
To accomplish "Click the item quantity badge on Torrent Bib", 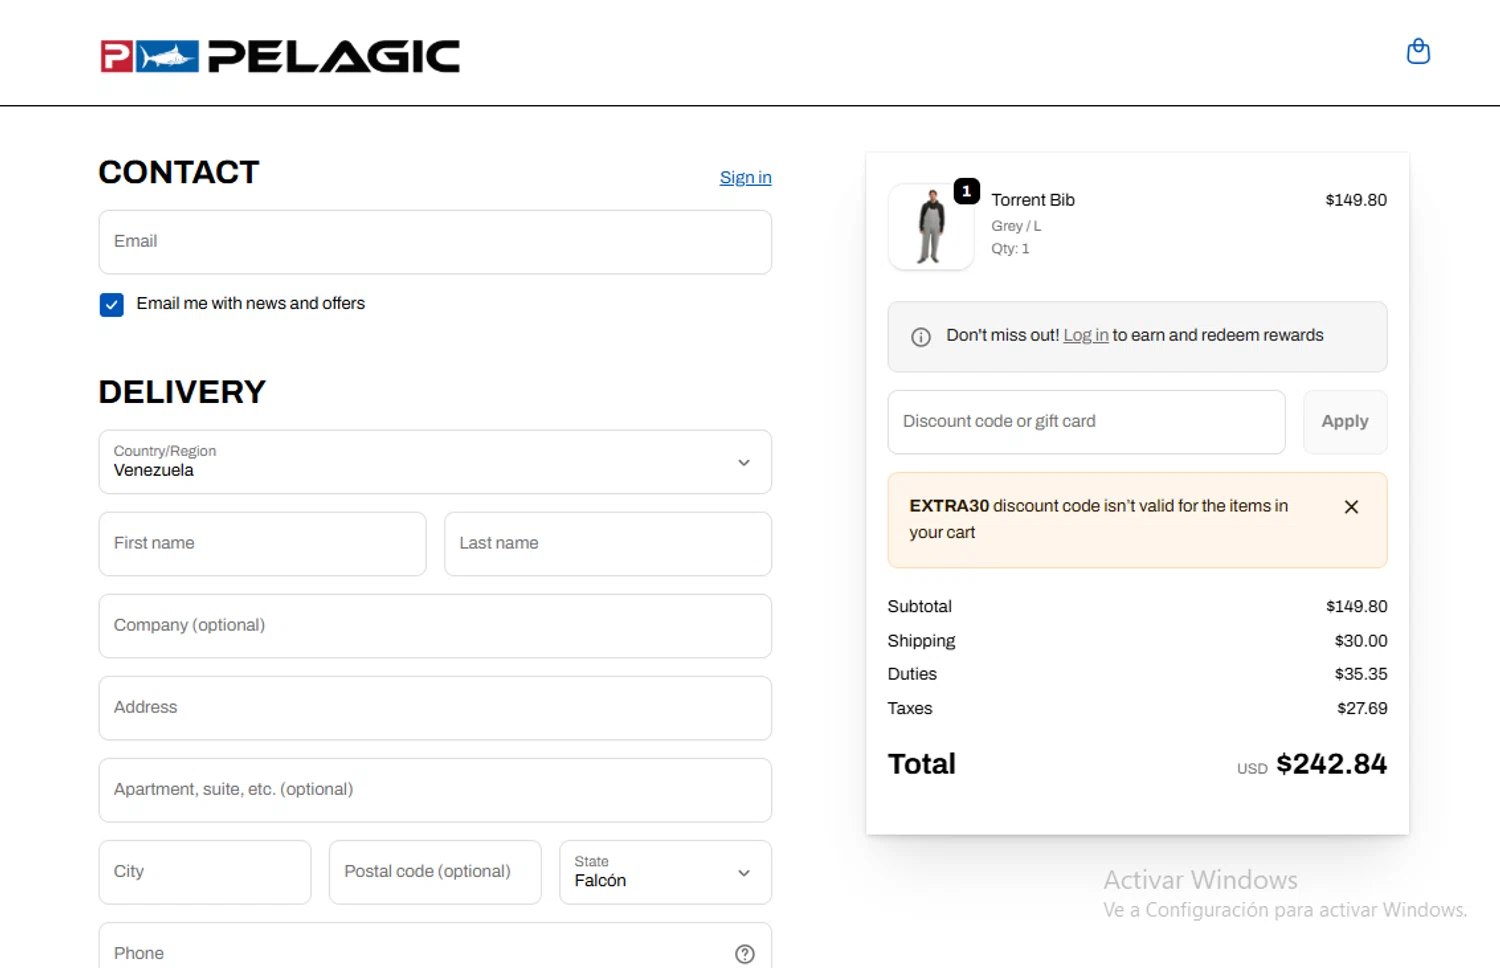I will (x=966, y=191).
